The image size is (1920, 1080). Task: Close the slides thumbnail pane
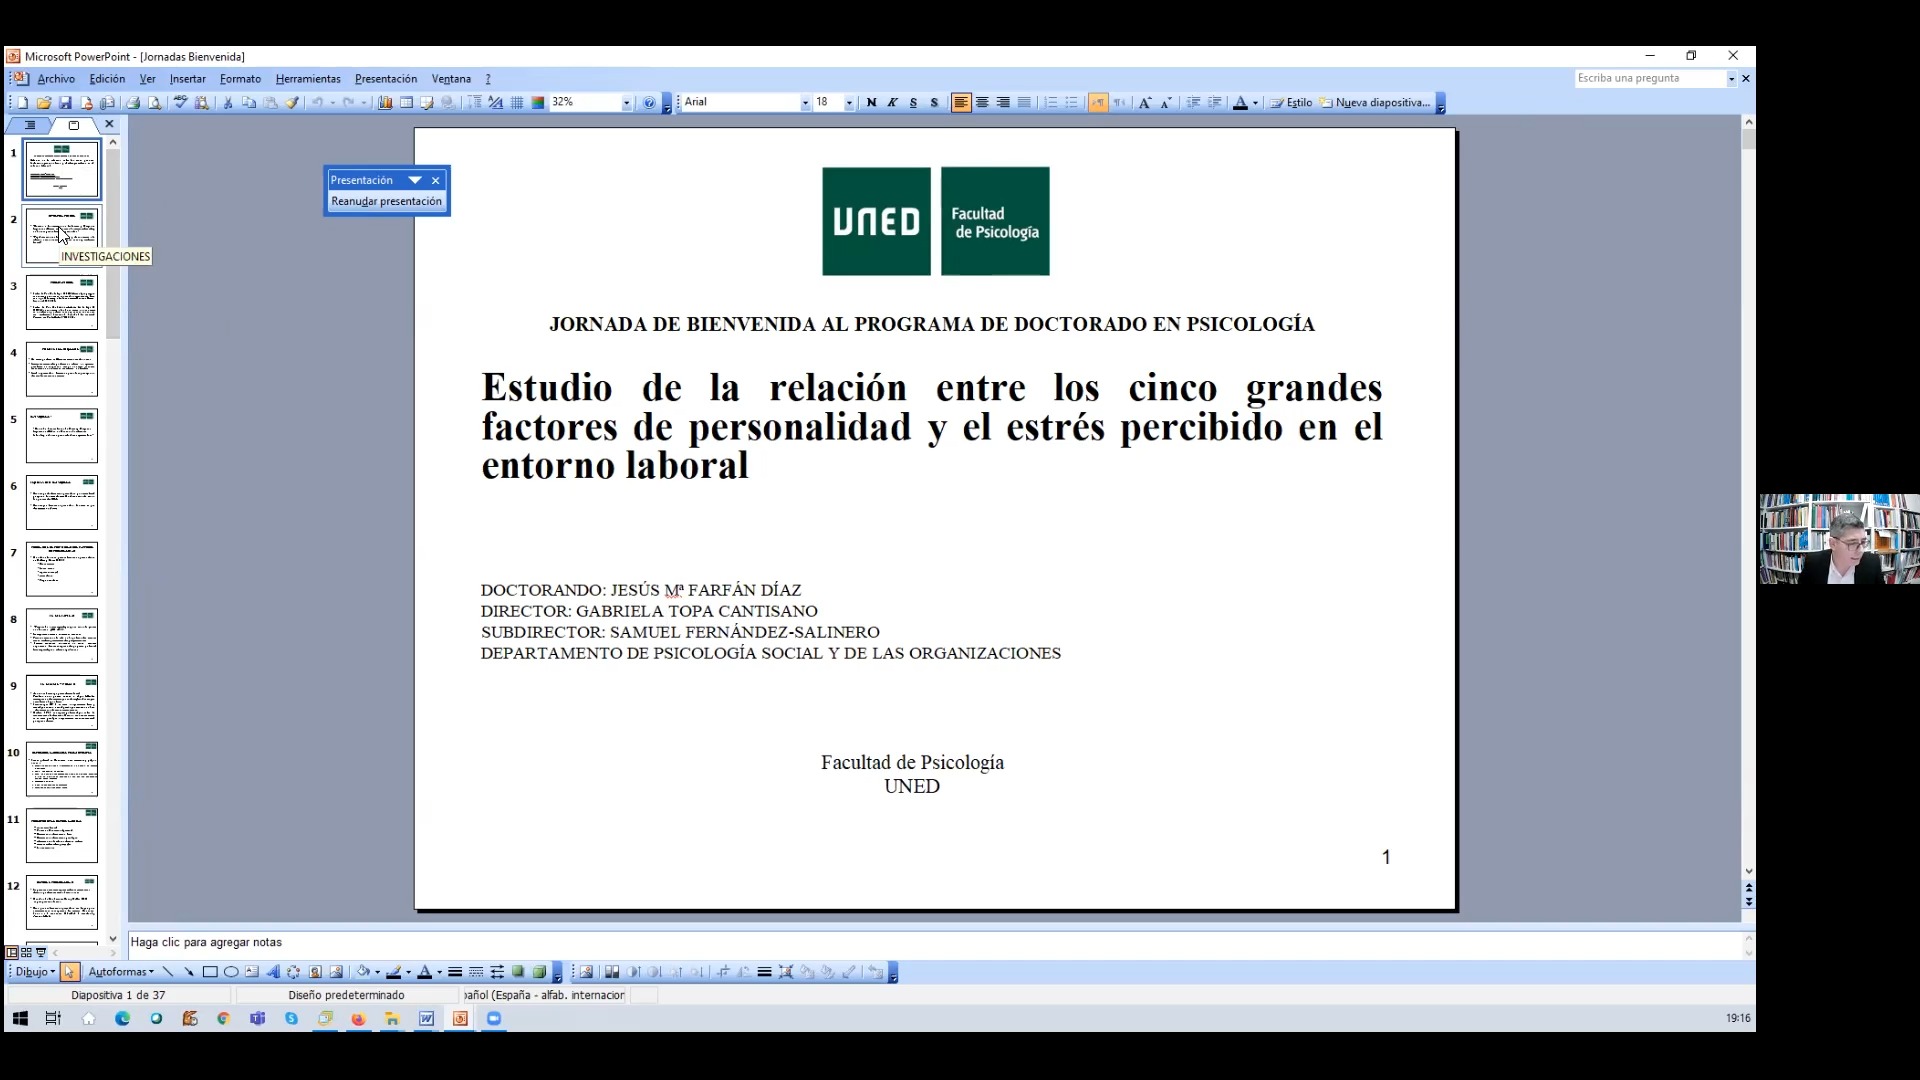pos(109,125)
